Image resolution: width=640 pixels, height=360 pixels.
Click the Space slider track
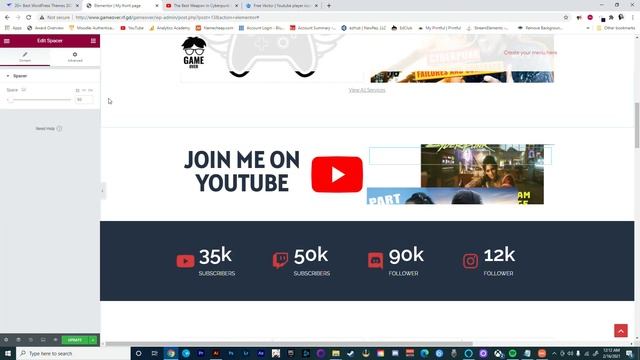click(40, 100)
